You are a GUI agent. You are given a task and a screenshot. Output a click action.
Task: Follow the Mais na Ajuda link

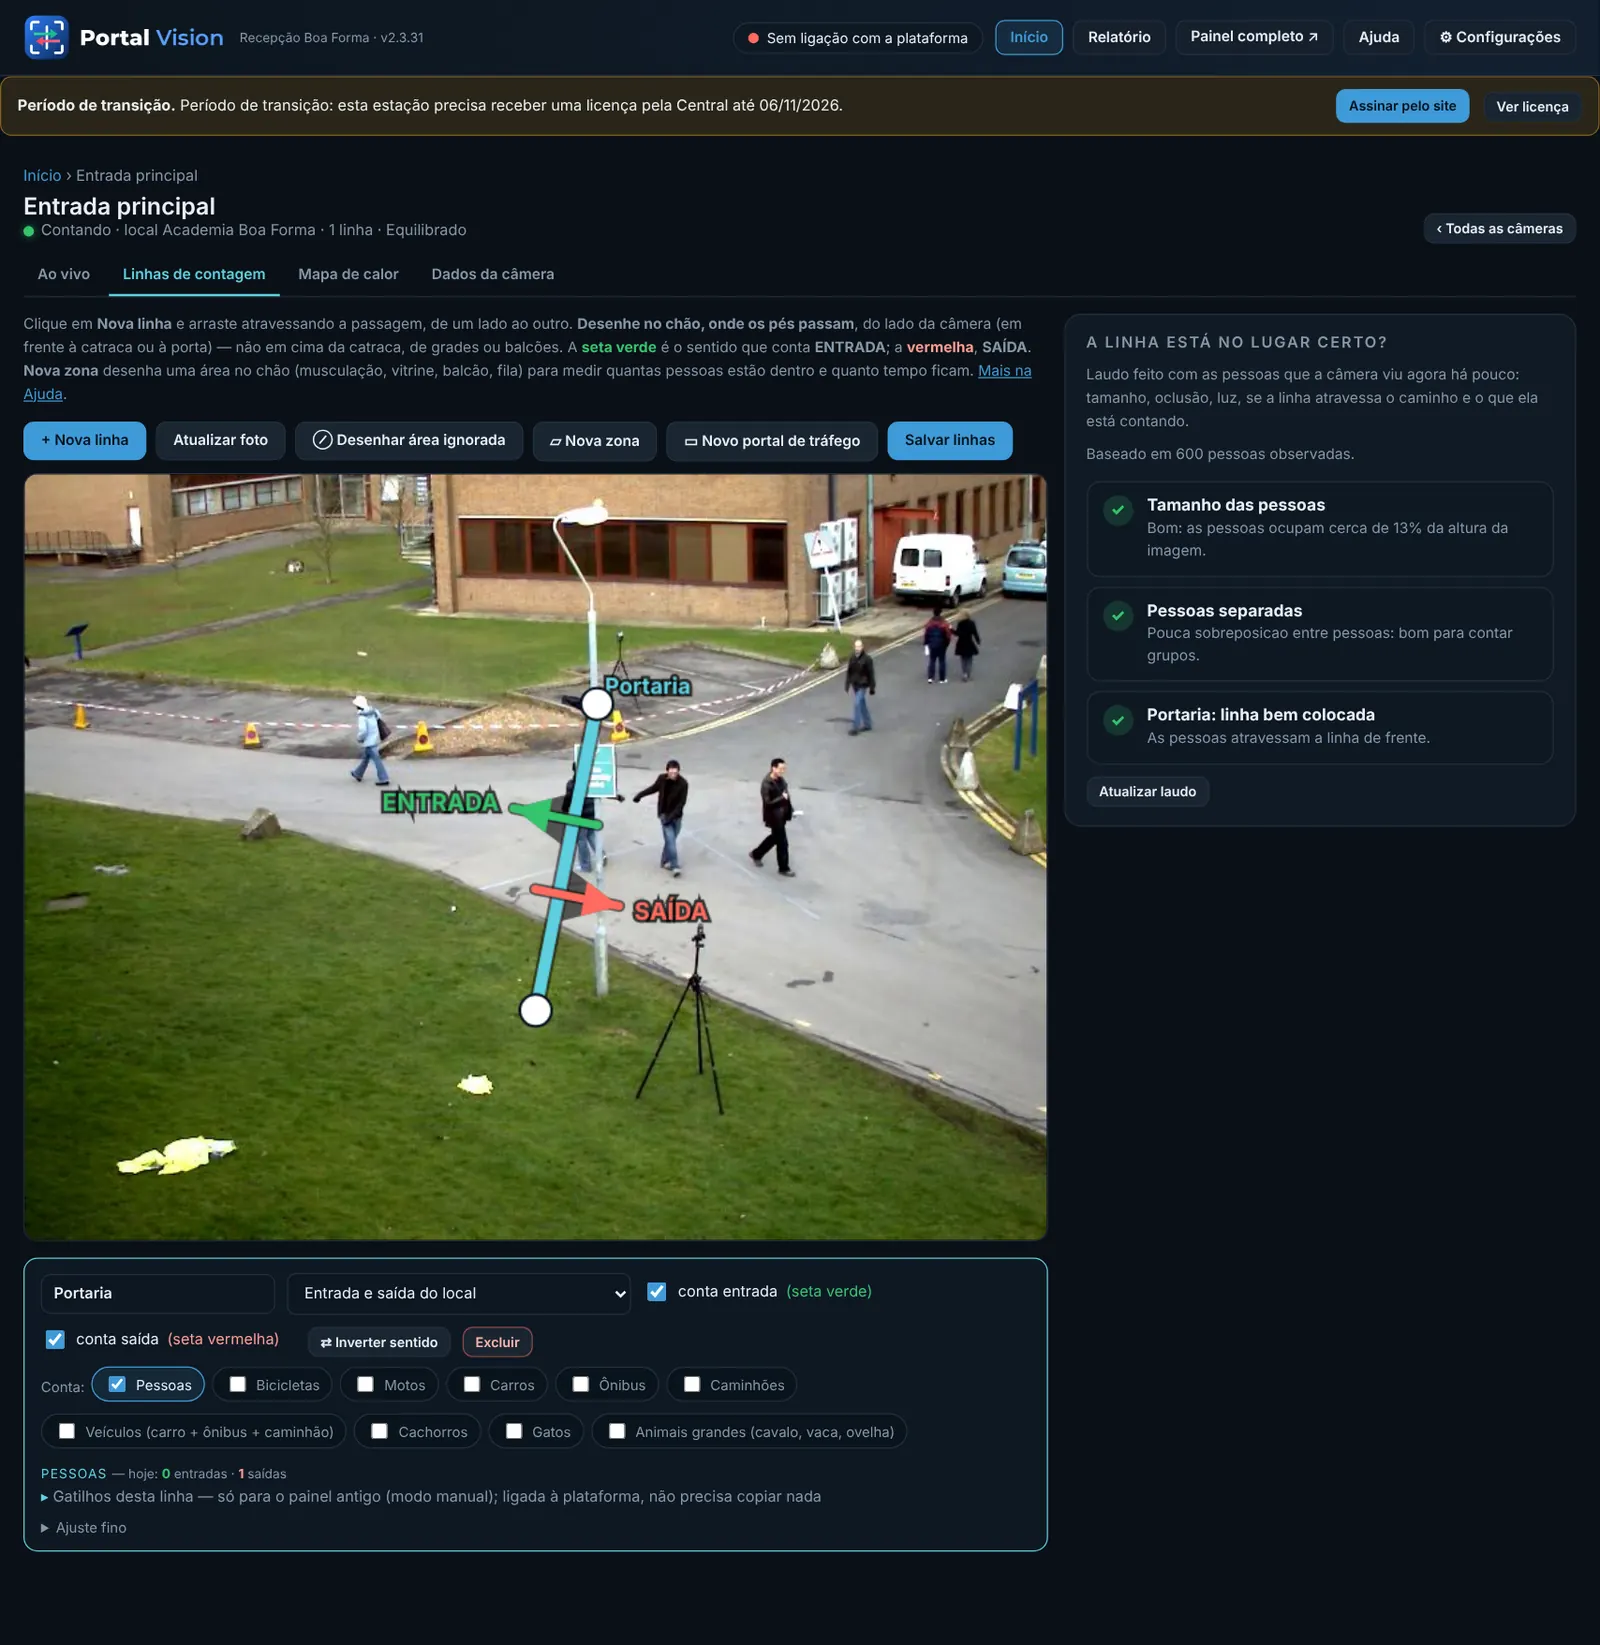coord(1004,370)
